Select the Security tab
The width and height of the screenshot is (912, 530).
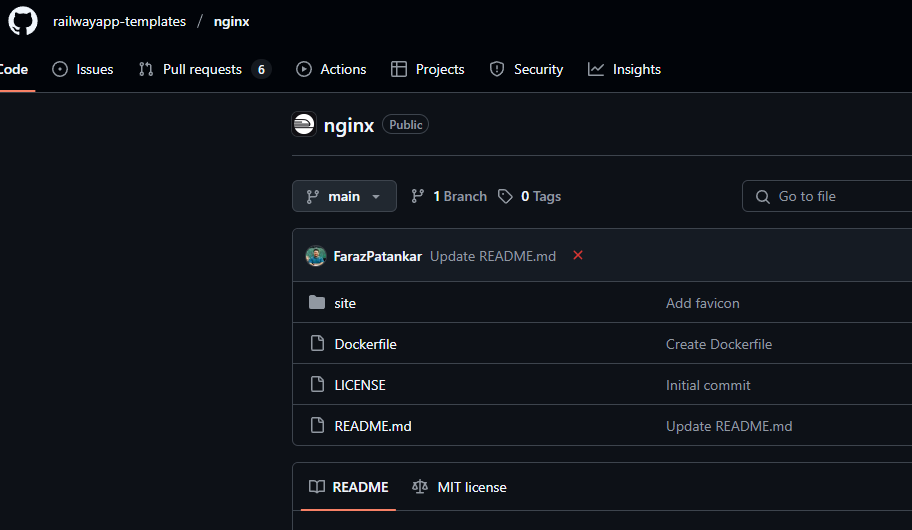coord(526,69)
